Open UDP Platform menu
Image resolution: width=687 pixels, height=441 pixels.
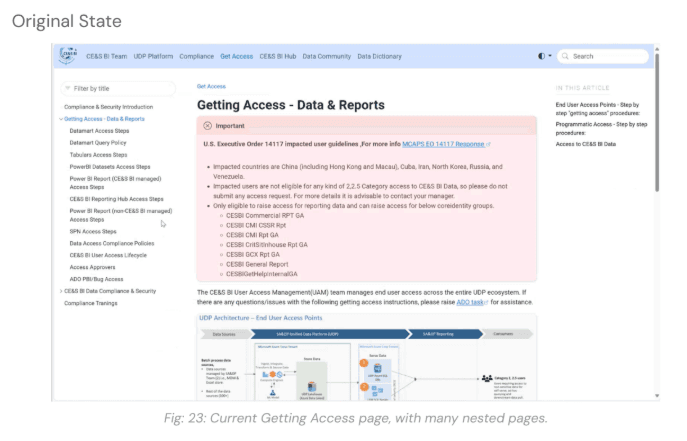(153, 56)
